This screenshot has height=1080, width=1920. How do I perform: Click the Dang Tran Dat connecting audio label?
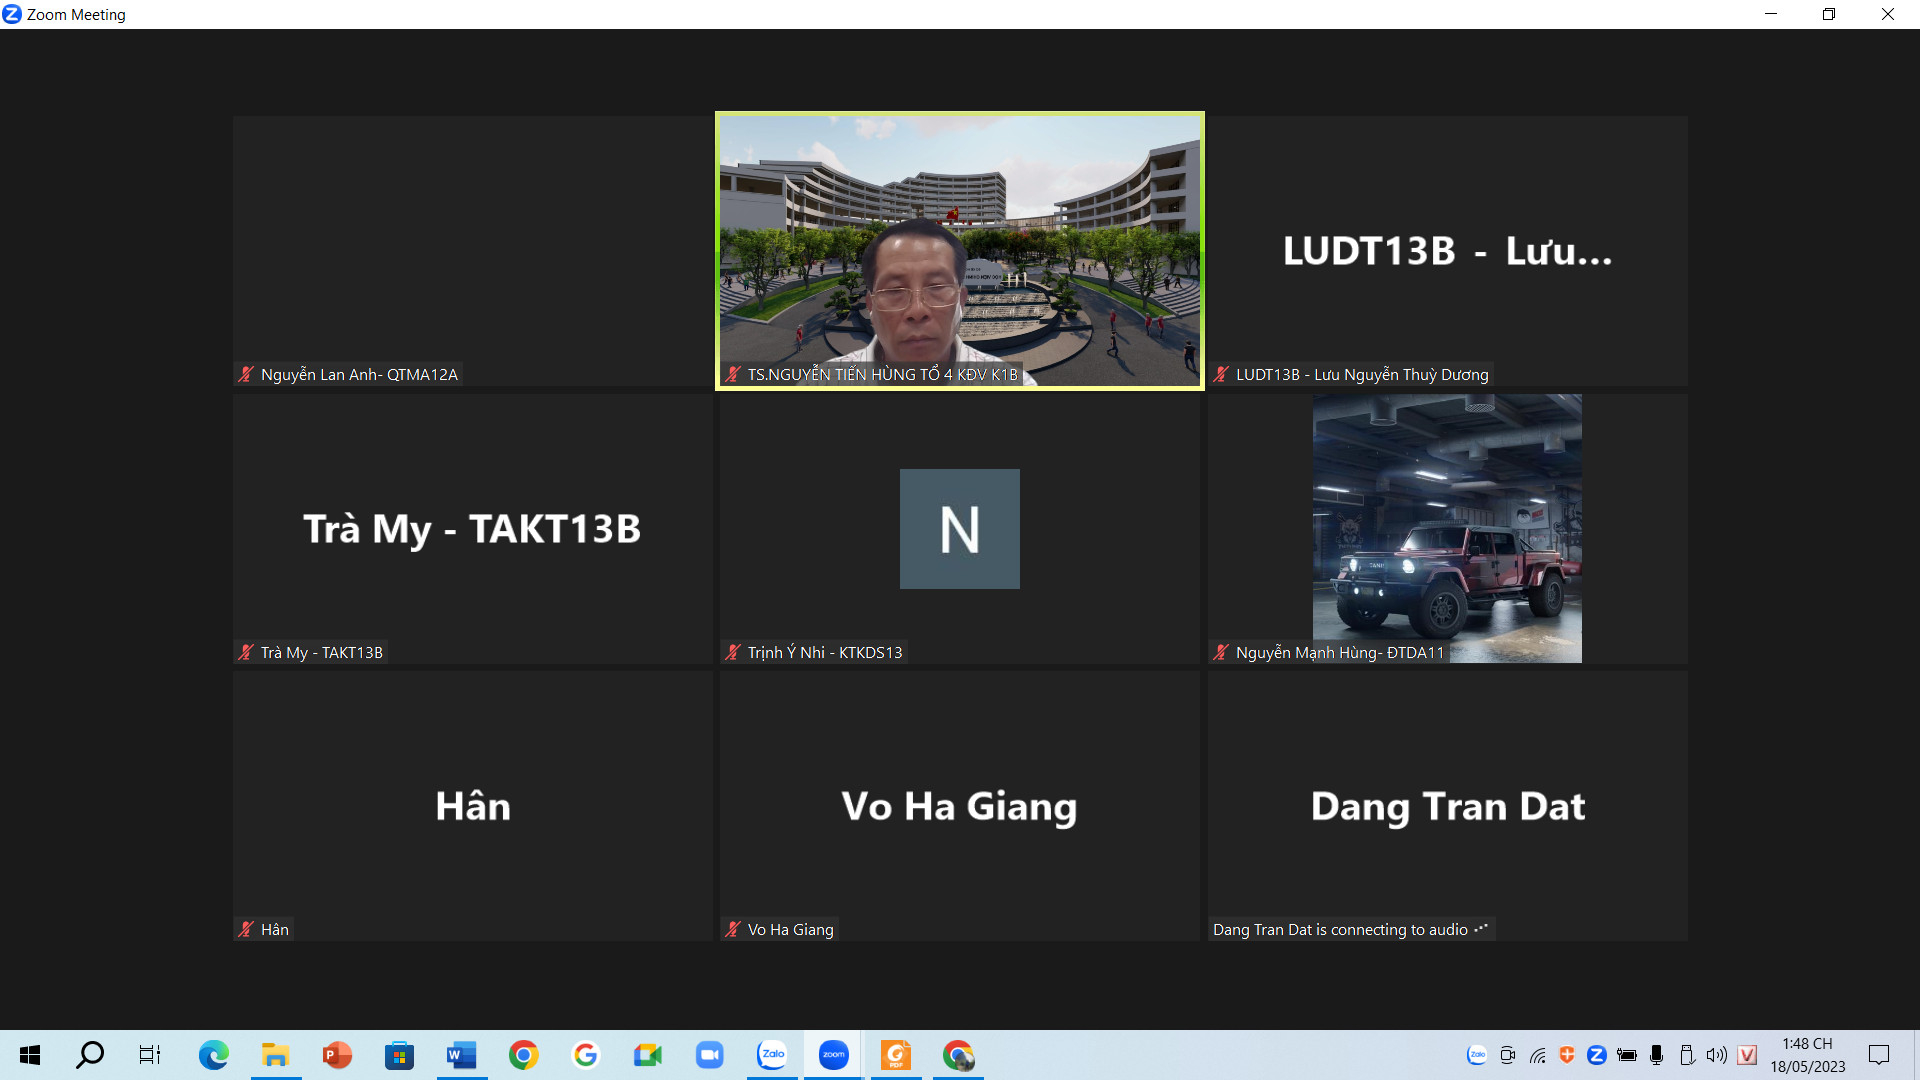1349,929
